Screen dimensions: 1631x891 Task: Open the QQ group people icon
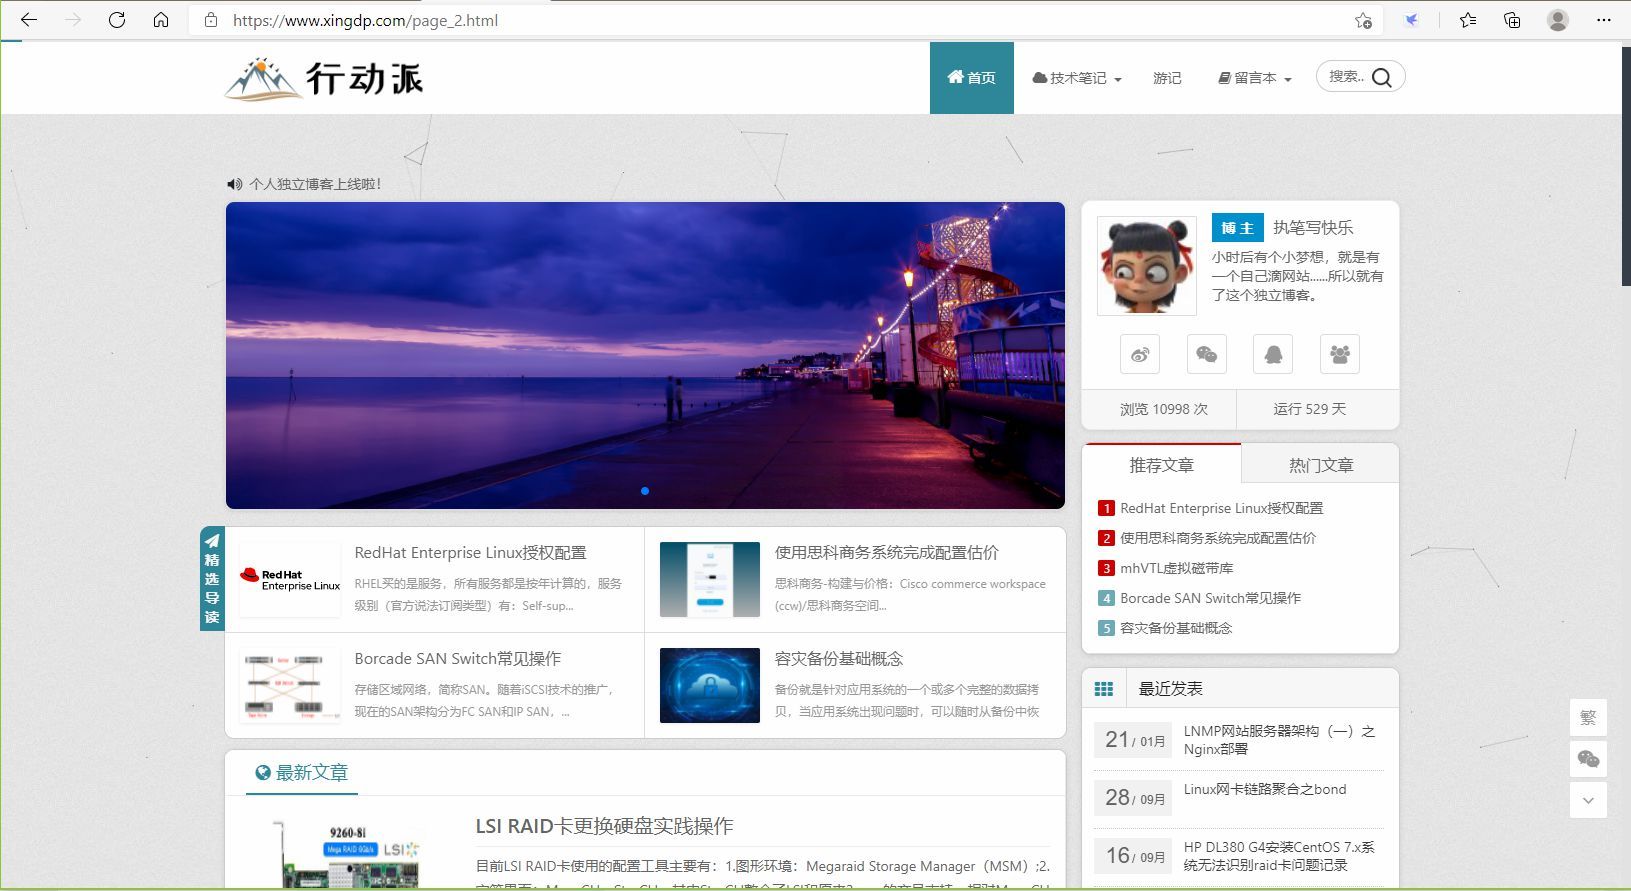(x=1340, y=354)
